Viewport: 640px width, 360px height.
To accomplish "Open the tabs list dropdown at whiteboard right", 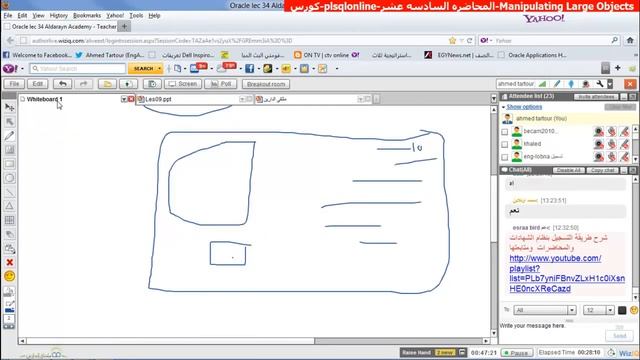I will click(x=494, y=99).
